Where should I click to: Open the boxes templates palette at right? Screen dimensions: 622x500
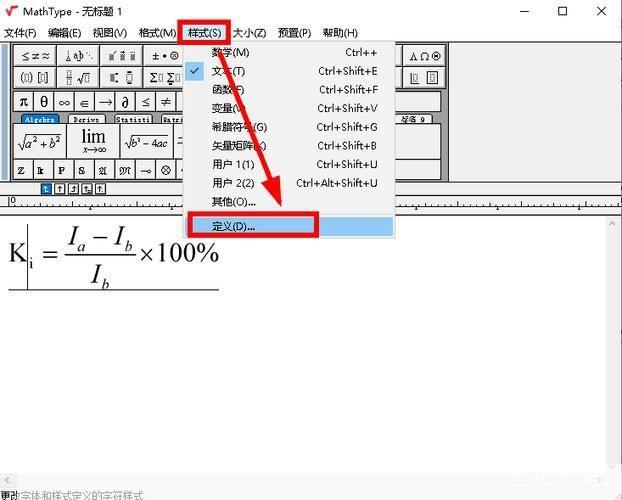pyautogui.click(x=424, y=77)
